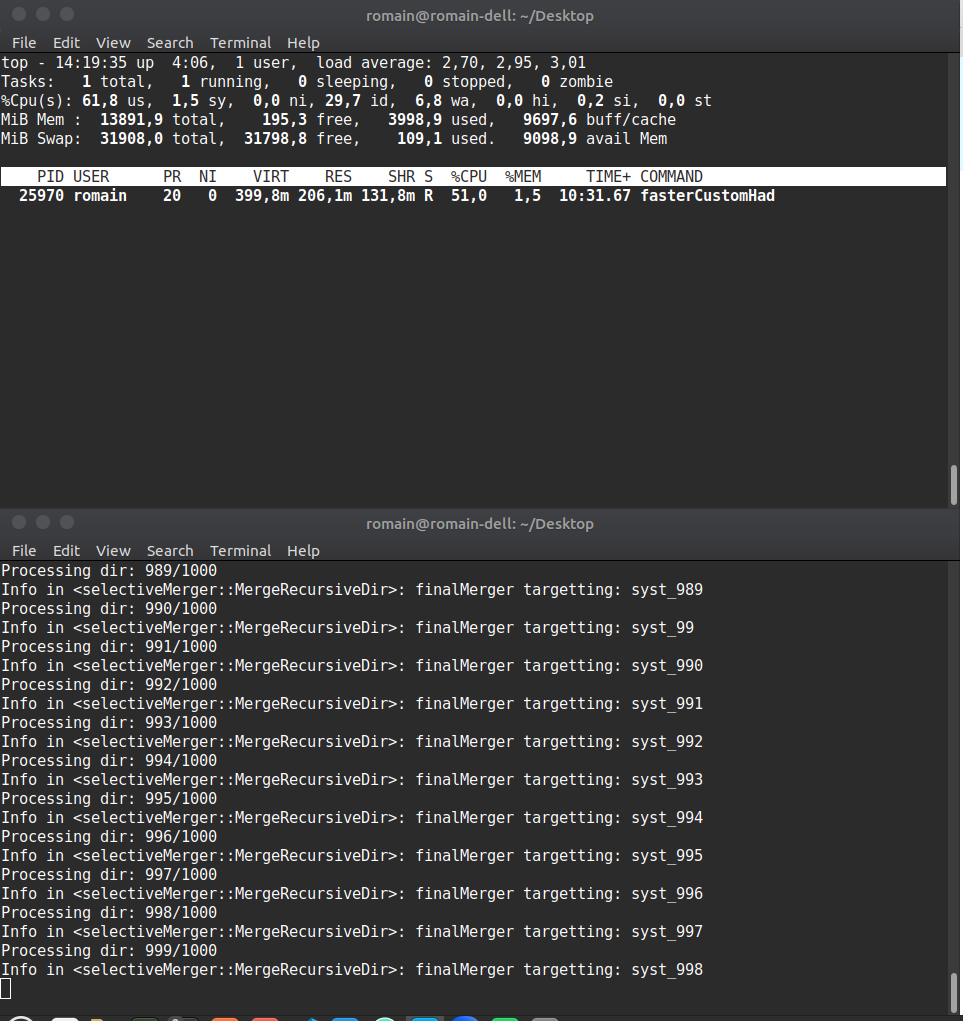Click the highlighted light-blue dock icon
Image resolution: width=963 pixels, height=1021 pixels.
tap(425, 1015)
